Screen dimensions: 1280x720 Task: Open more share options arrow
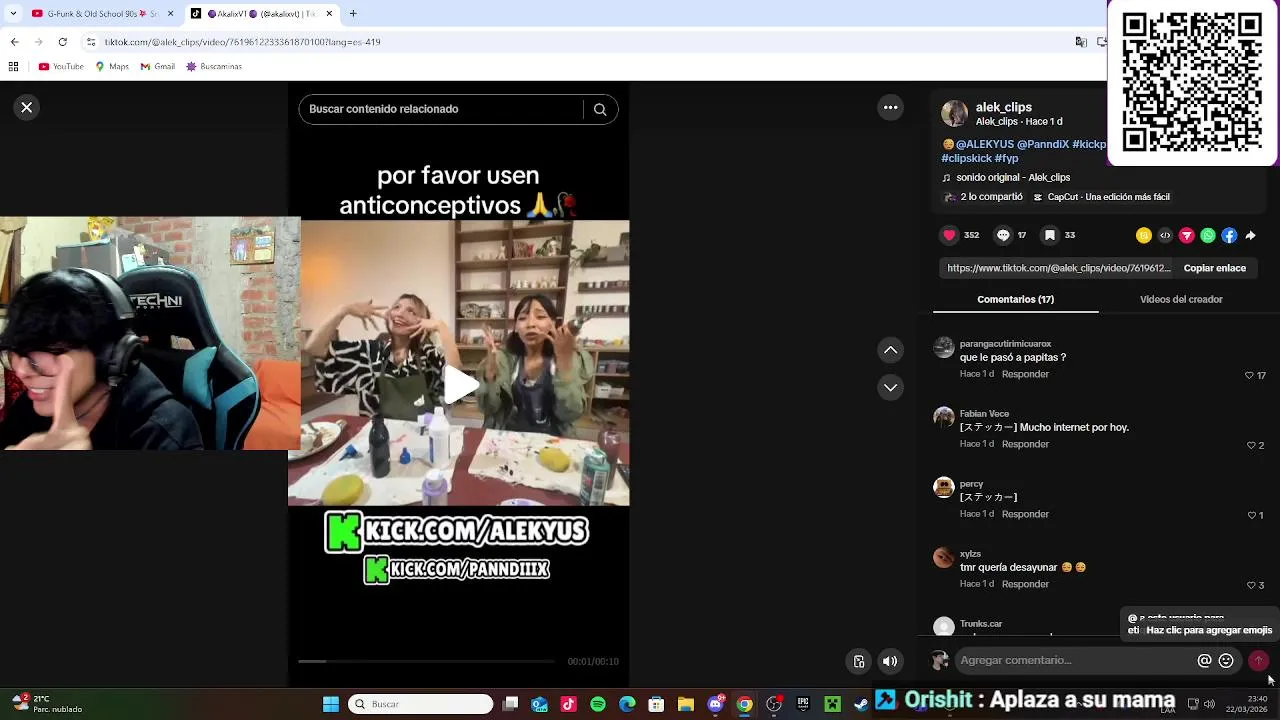tap(1250, 235)
